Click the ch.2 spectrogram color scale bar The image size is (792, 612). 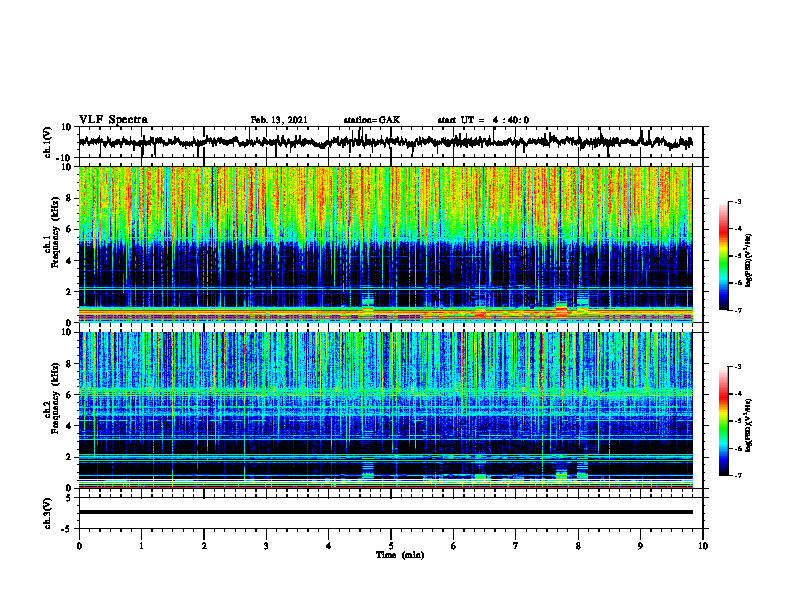click(723, 421)
